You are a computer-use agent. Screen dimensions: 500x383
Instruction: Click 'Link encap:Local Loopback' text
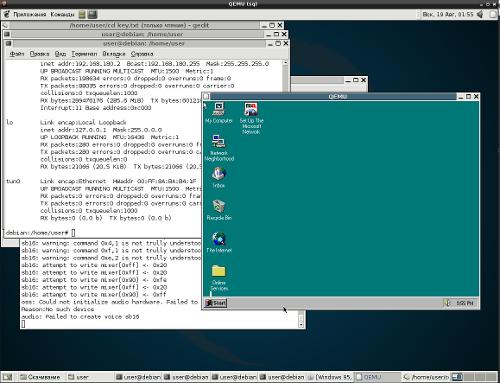tap(83, 122)
